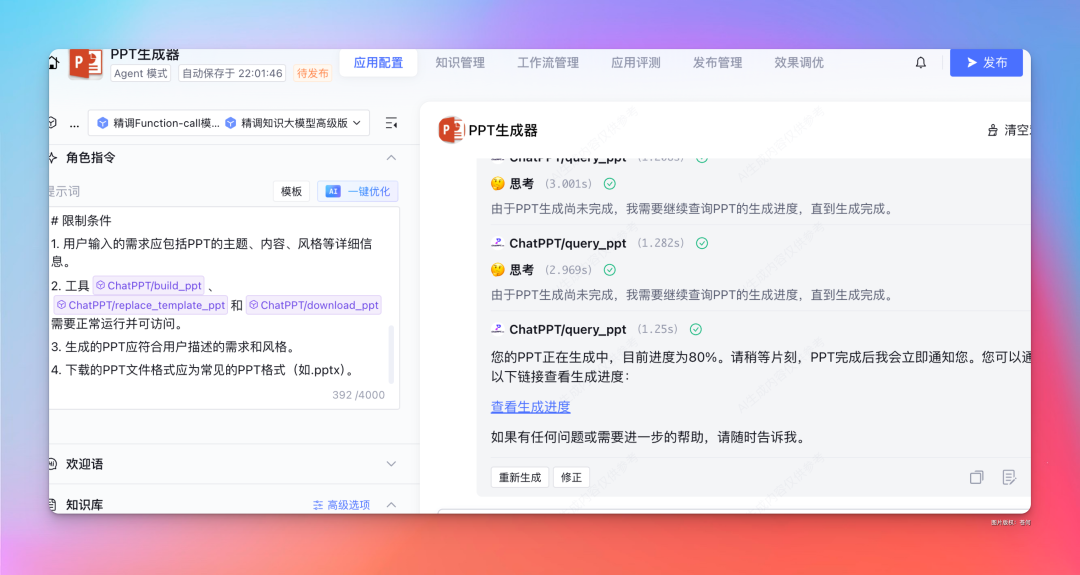This screenshot has width=1080, height=575.
Task: Click the 思考 thinking emoji at 2.969s
Action: (498, 270)
